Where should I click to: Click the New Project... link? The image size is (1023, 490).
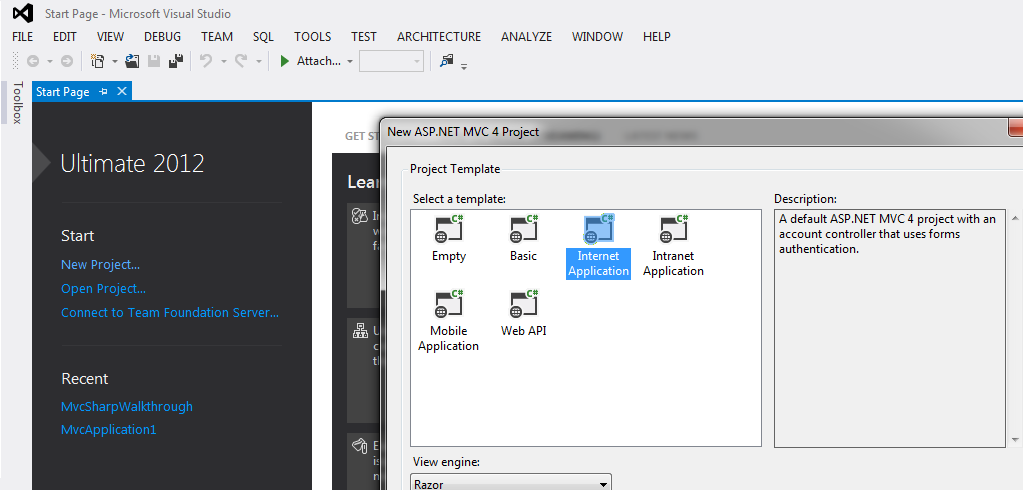(100, 264)
